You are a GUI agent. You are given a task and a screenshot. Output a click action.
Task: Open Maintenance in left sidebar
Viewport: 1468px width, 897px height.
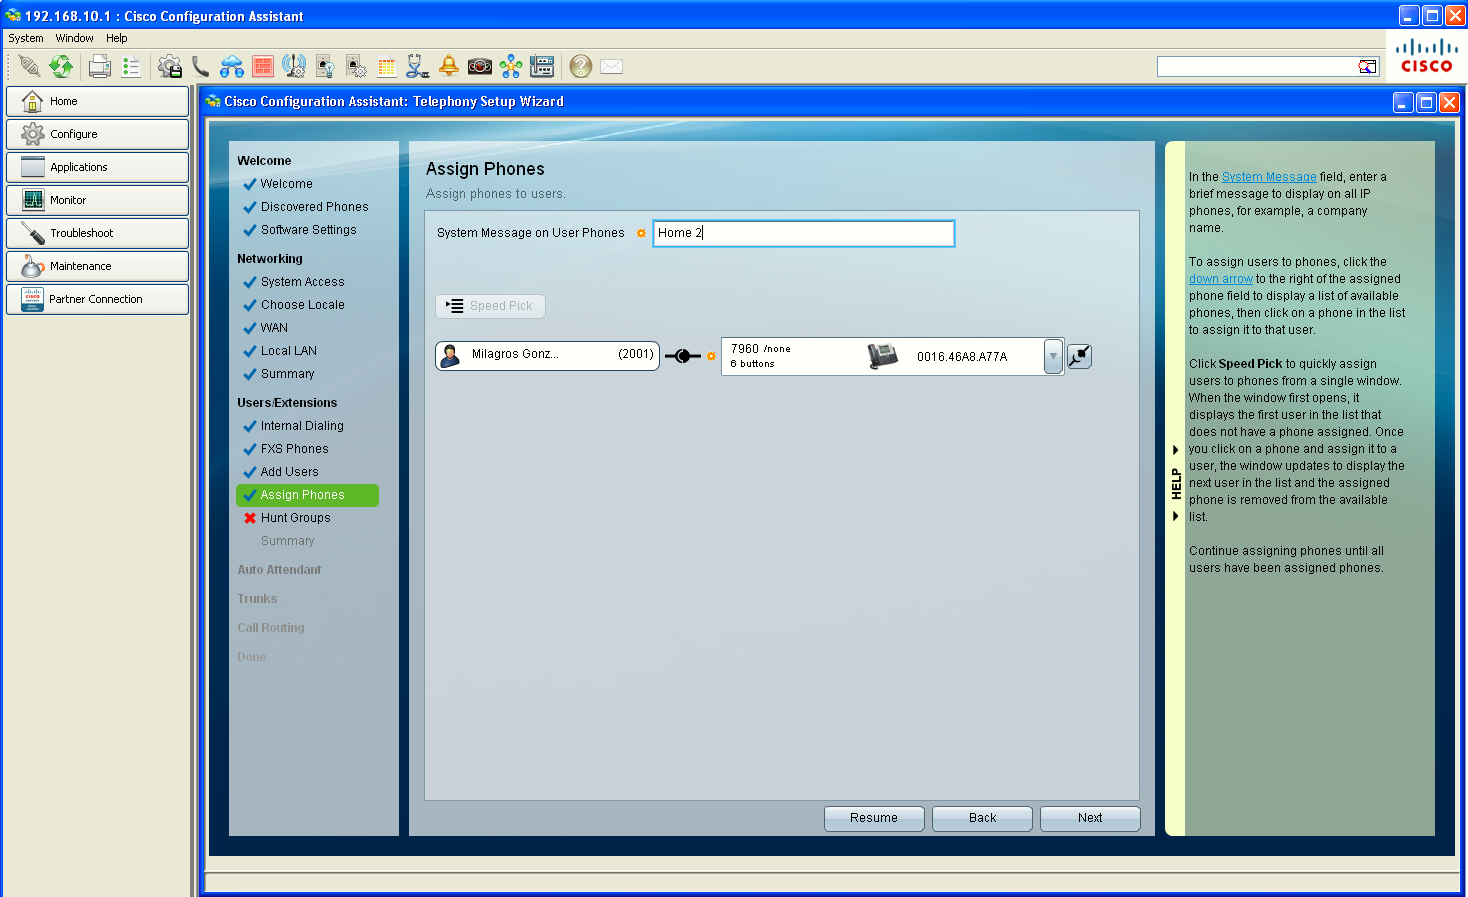point(97,266)
